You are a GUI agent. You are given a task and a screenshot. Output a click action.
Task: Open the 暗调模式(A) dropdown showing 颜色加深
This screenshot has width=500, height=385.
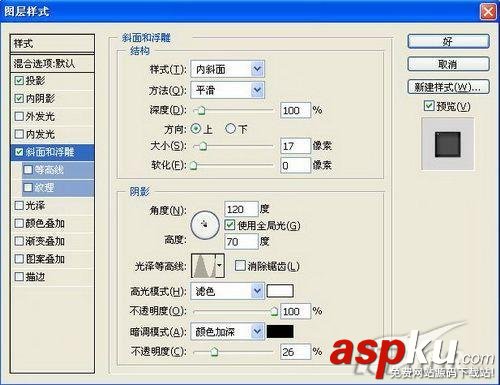pyautogui.click(x=227, y=332)
